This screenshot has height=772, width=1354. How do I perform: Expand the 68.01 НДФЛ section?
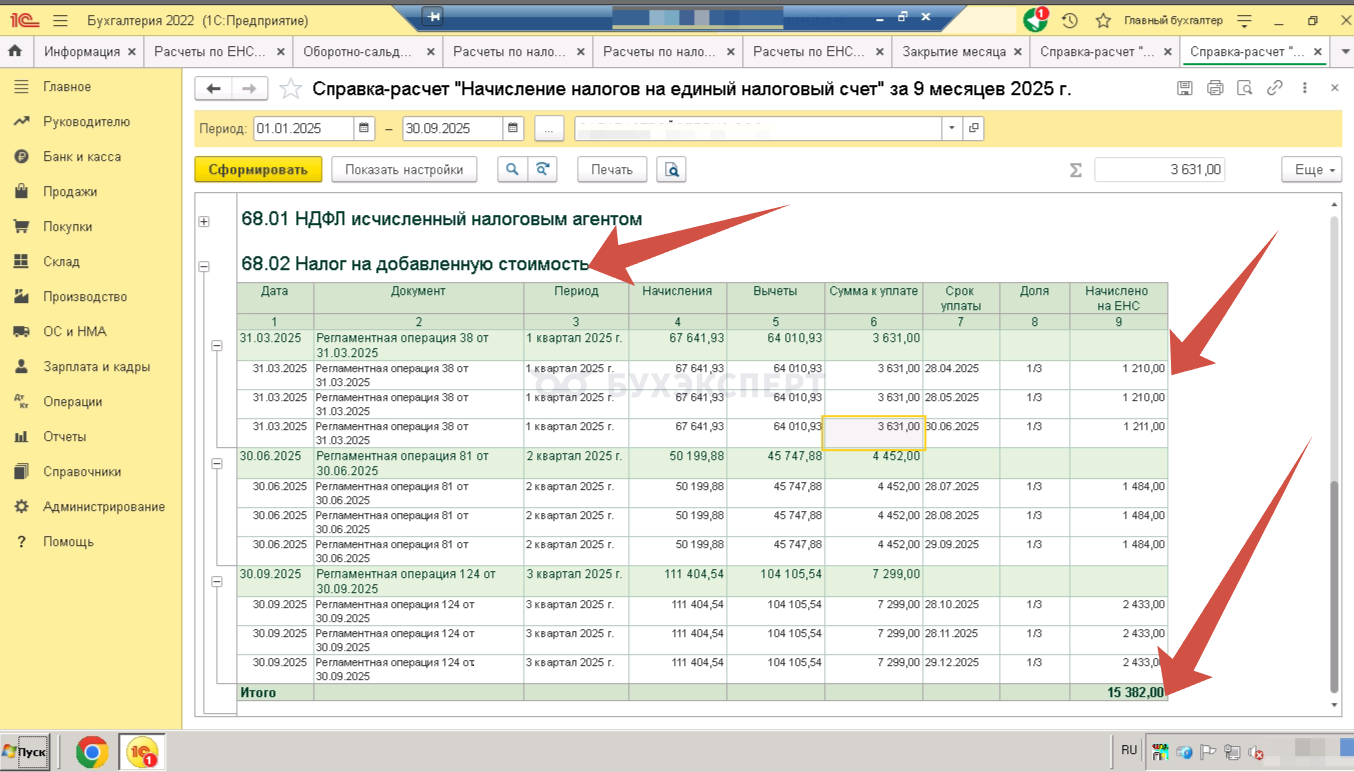click(204, 221)
